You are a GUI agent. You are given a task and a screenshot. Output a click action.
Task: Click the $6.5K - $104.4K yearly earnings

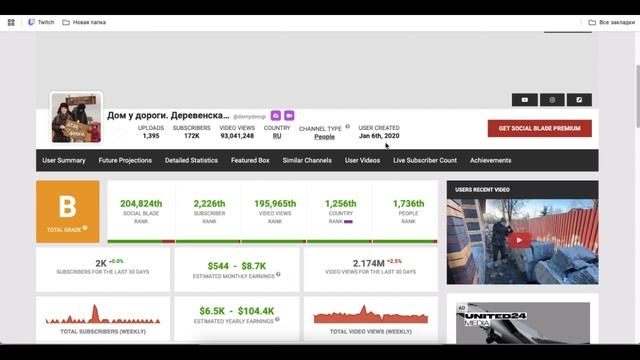(237, 311)
